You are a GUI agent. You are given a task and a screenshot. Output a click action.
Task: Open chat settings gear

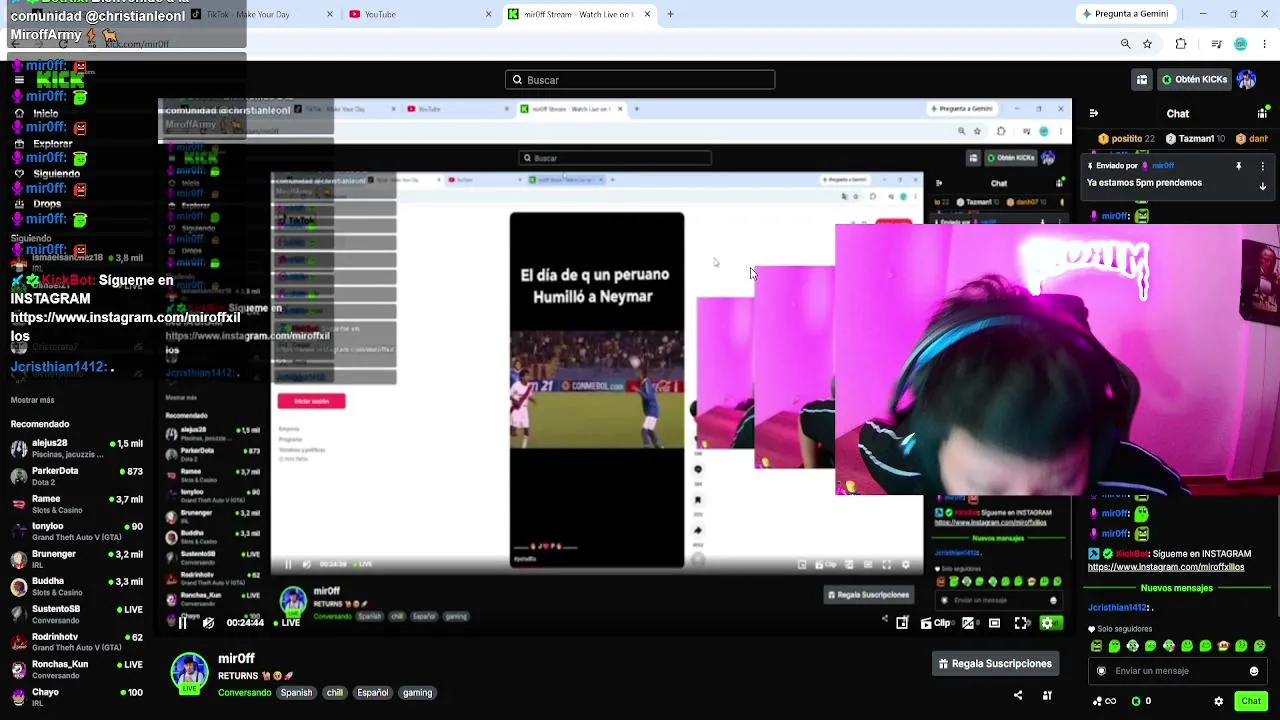click(x=1218, y=701)
